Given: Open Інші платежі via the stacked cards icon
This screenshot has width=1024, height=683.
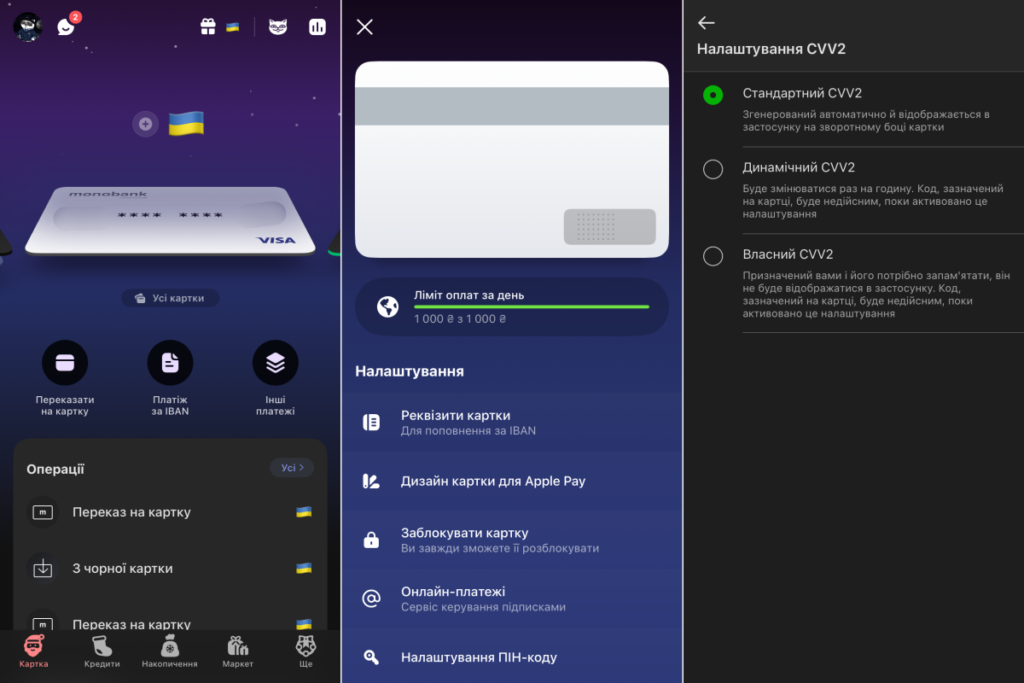Looking at the screenshot, I should pyautogui.click(x=275, y=362).
